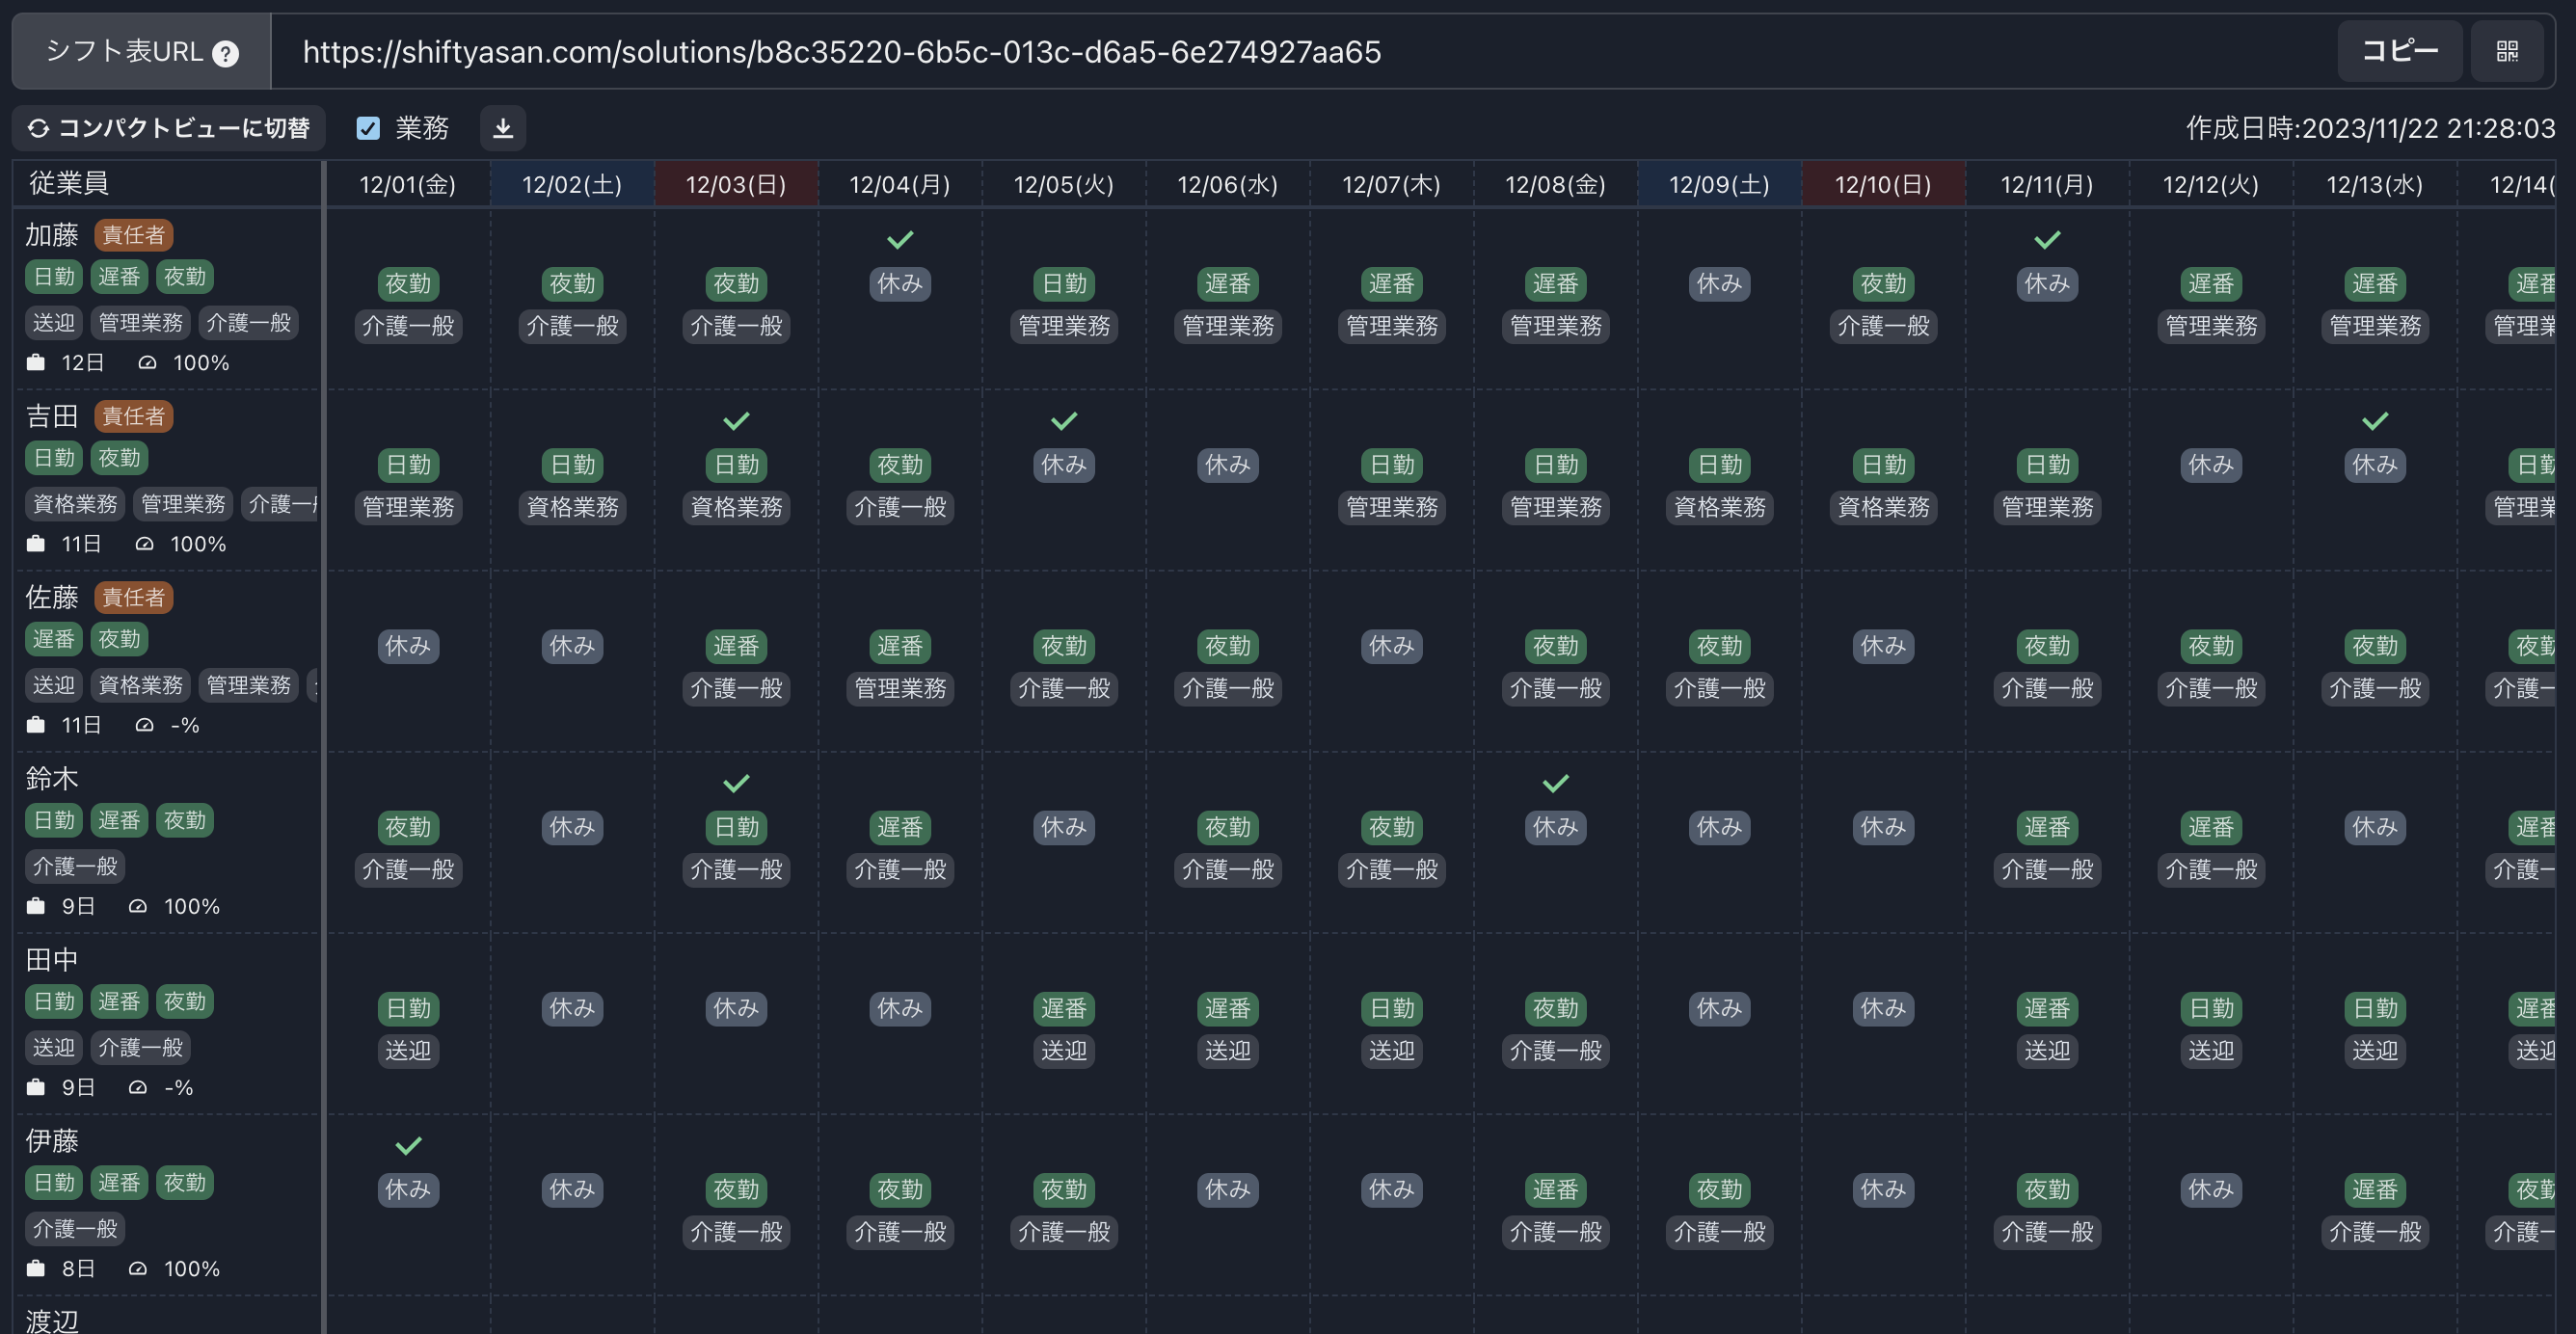
Task: Click the checkmark above 加藤's 12/11 休み
Action: [x=2047, y=240]
